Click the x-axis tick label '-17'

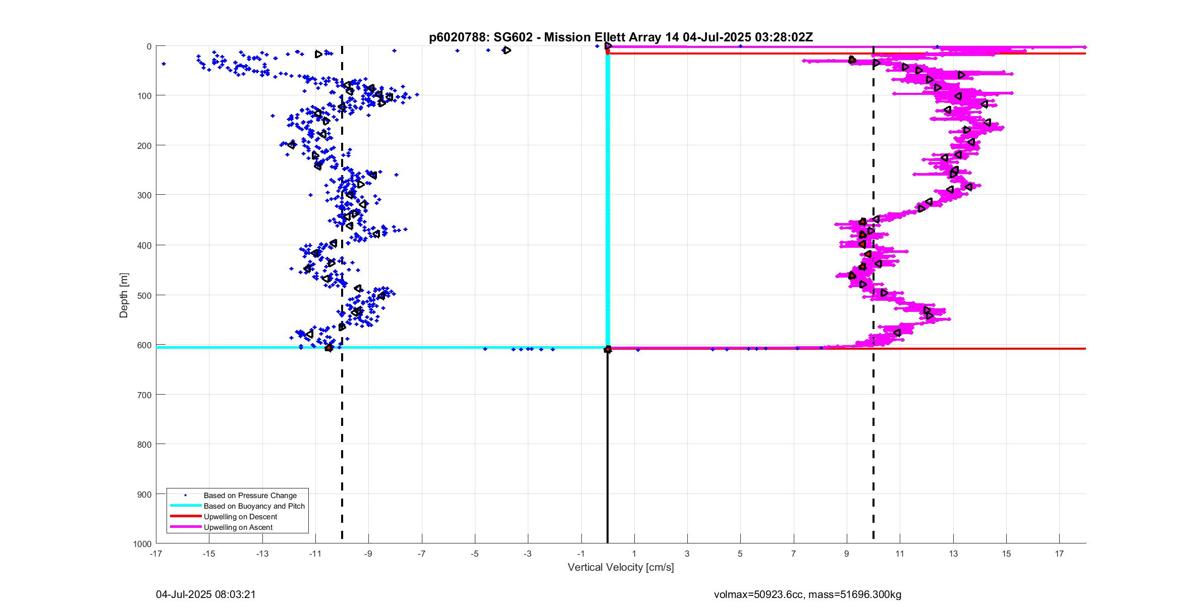coord(156,553)
